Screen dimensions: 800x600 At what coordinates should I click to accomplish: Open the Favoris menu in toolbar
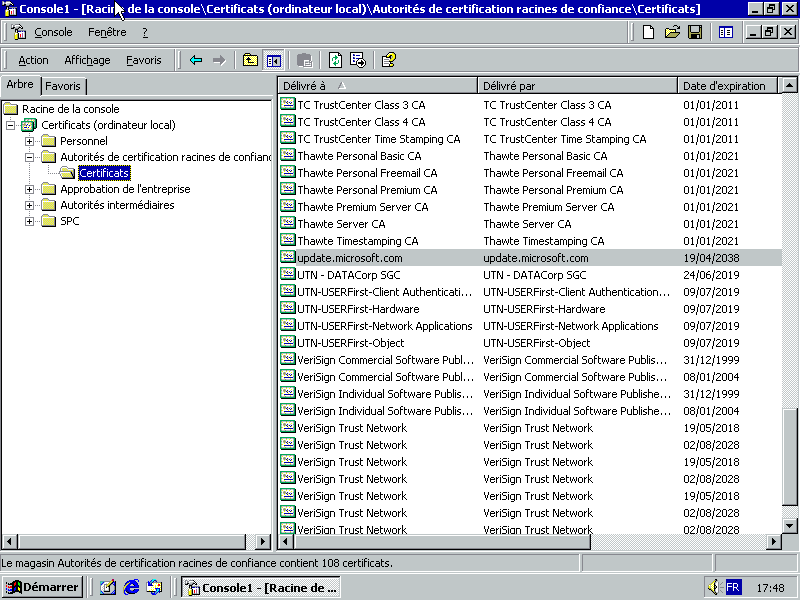point(143,60)
